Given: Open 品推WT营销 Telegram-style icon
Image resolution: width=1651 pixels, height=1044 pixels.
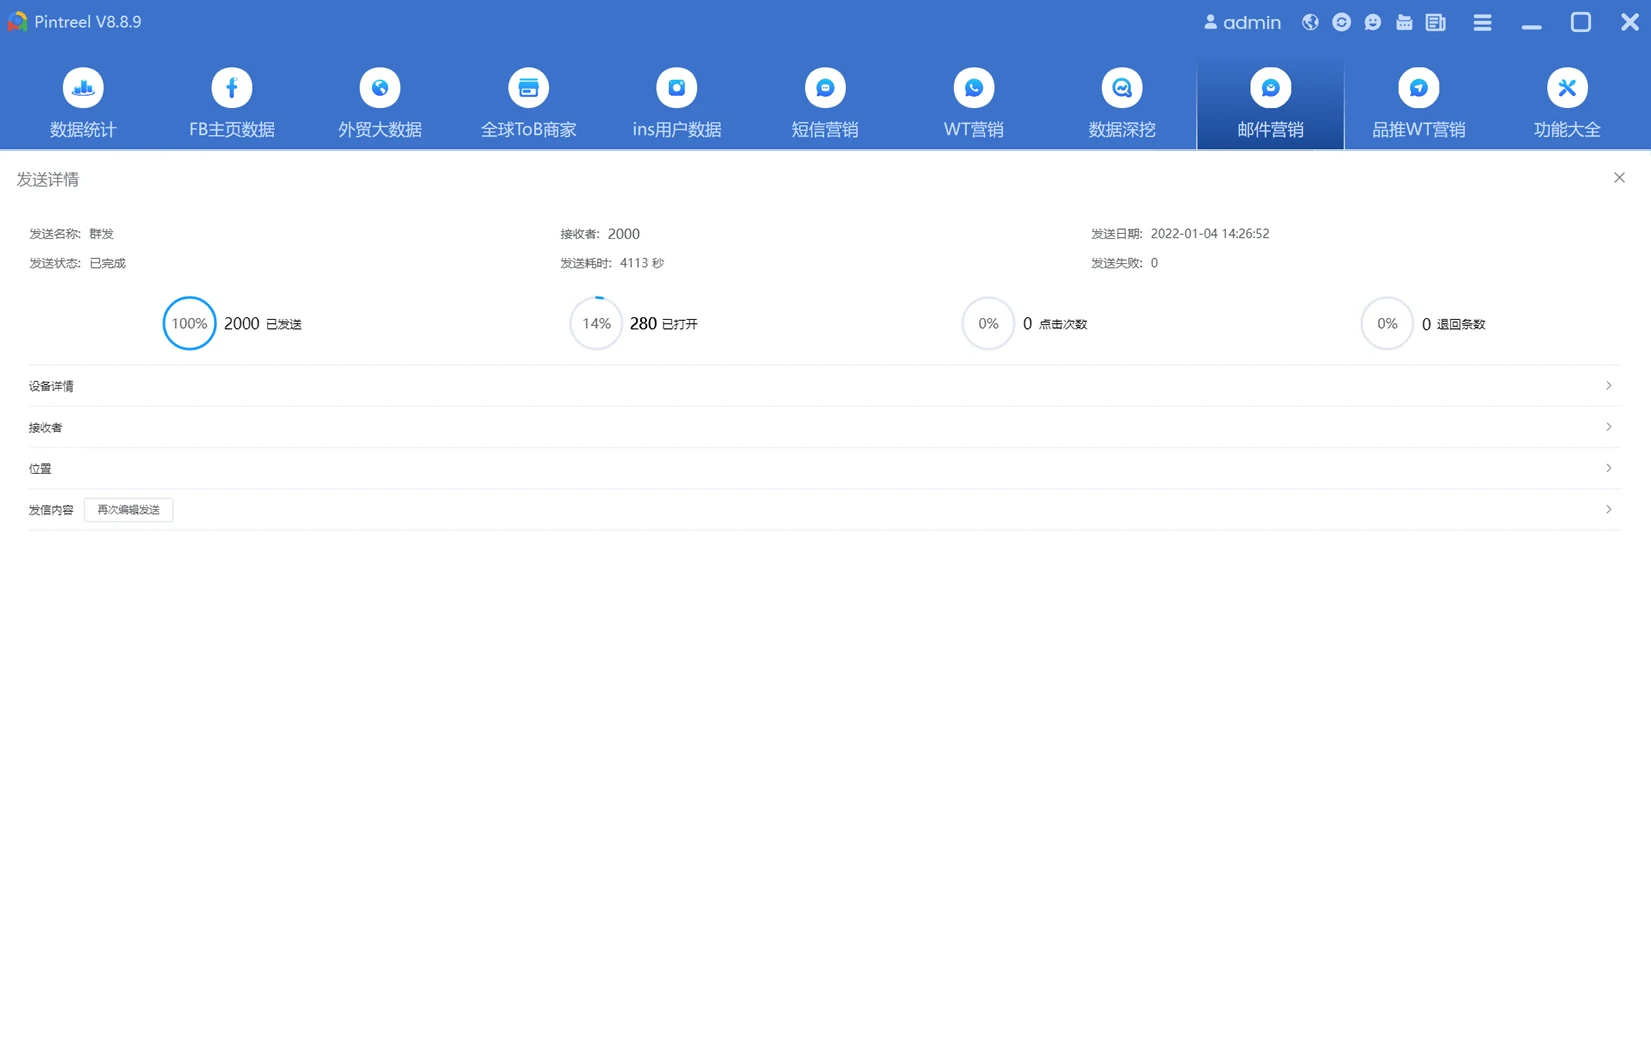Looking at the screenshot, I should [1418, 88].
